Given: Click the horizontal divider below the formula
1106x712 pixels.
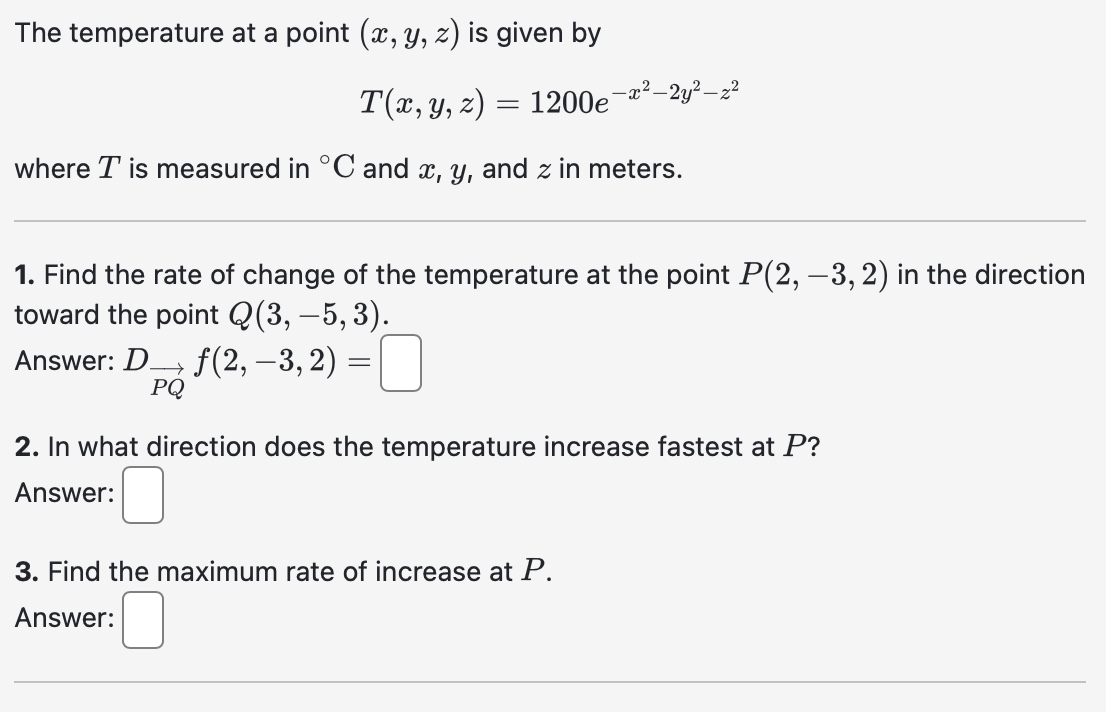Looking at the screenshot, I should pos(553,216).
